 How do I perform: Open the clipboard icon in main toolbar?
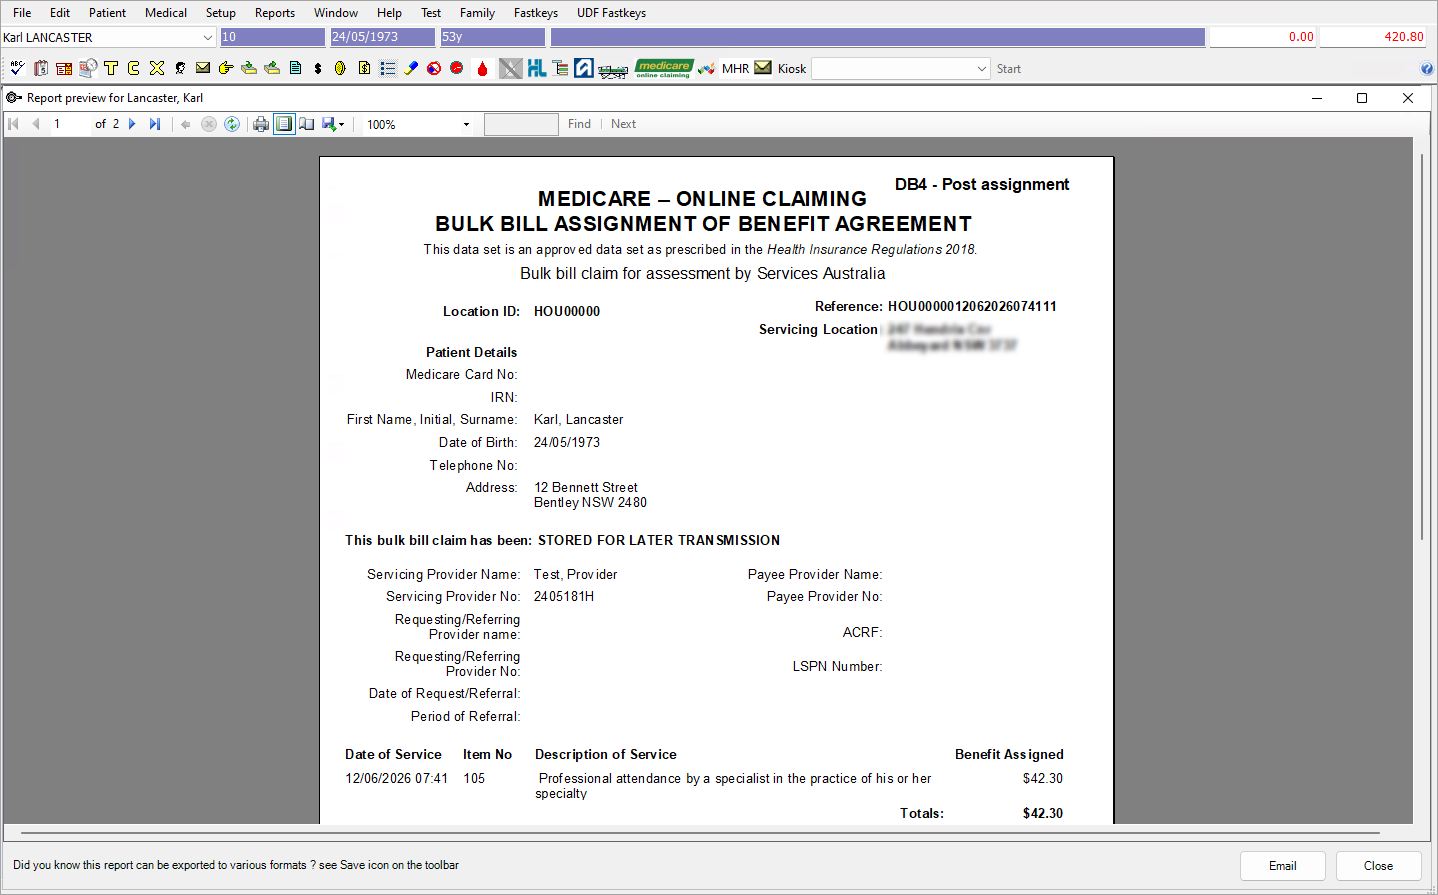(x=41, y=68)
